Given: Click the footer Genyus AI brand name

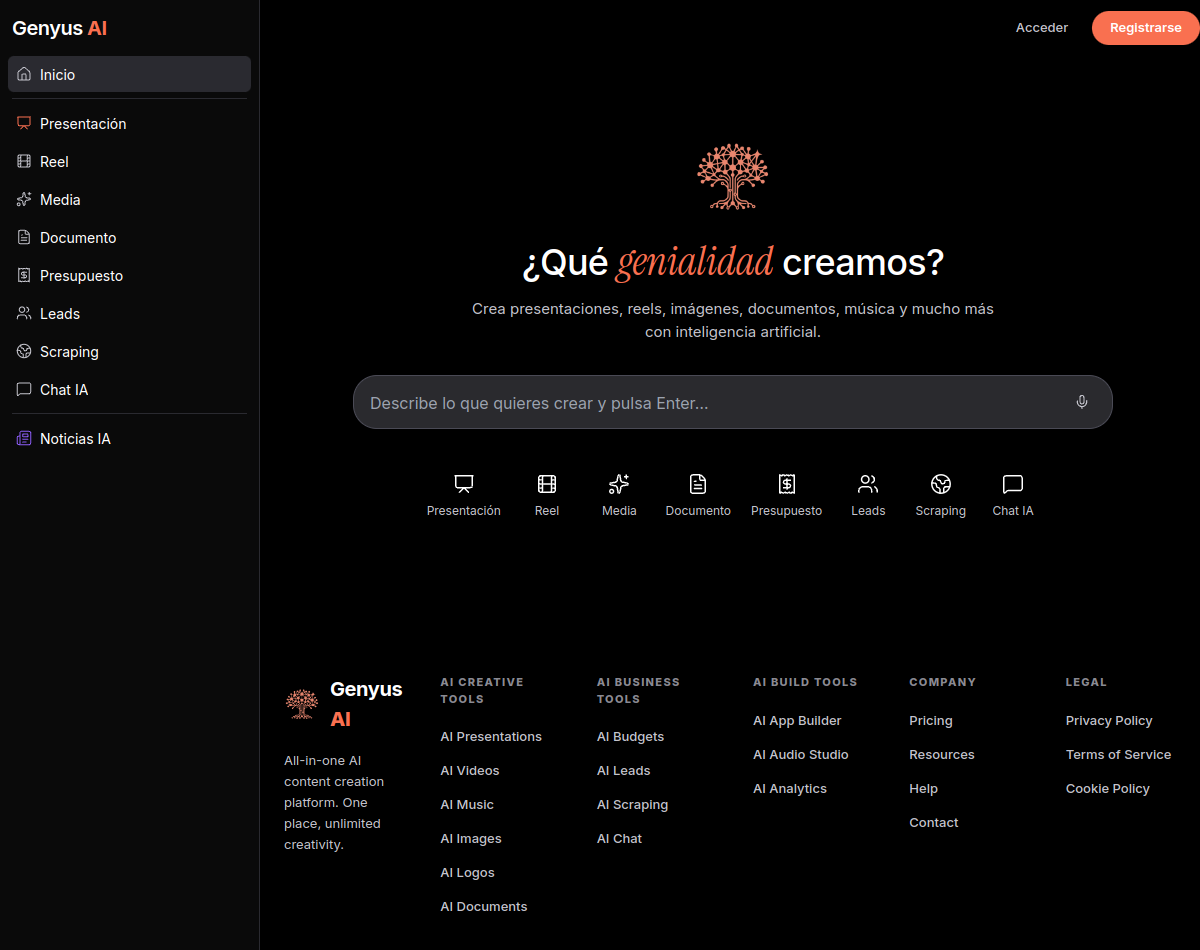Looking at the screenshot, I should click(x=366, y=704).
